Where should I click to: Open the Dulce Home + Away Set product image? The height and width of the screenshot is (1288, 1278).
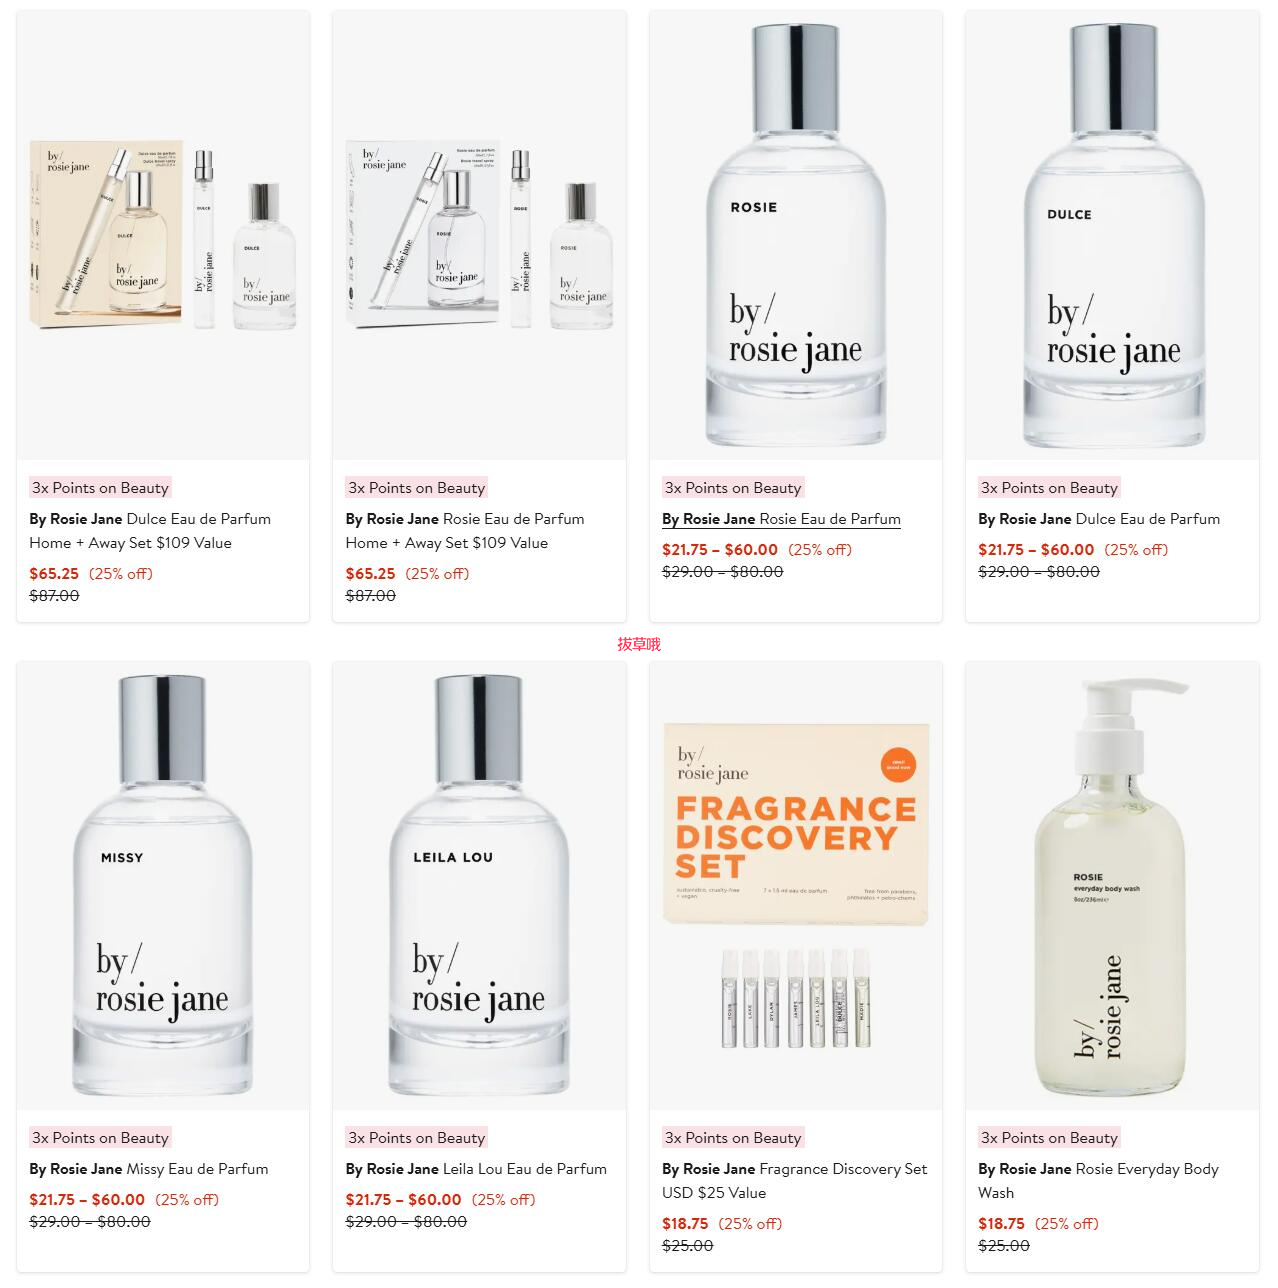coord(163,235)
